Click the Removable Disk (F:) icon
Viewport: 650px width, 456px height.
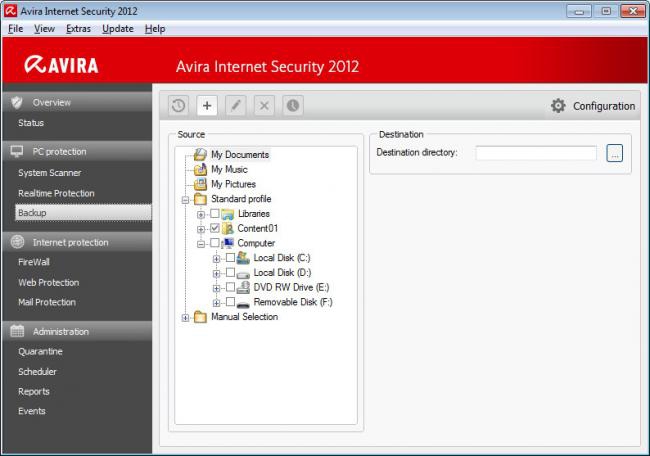(x=243, y=304)
